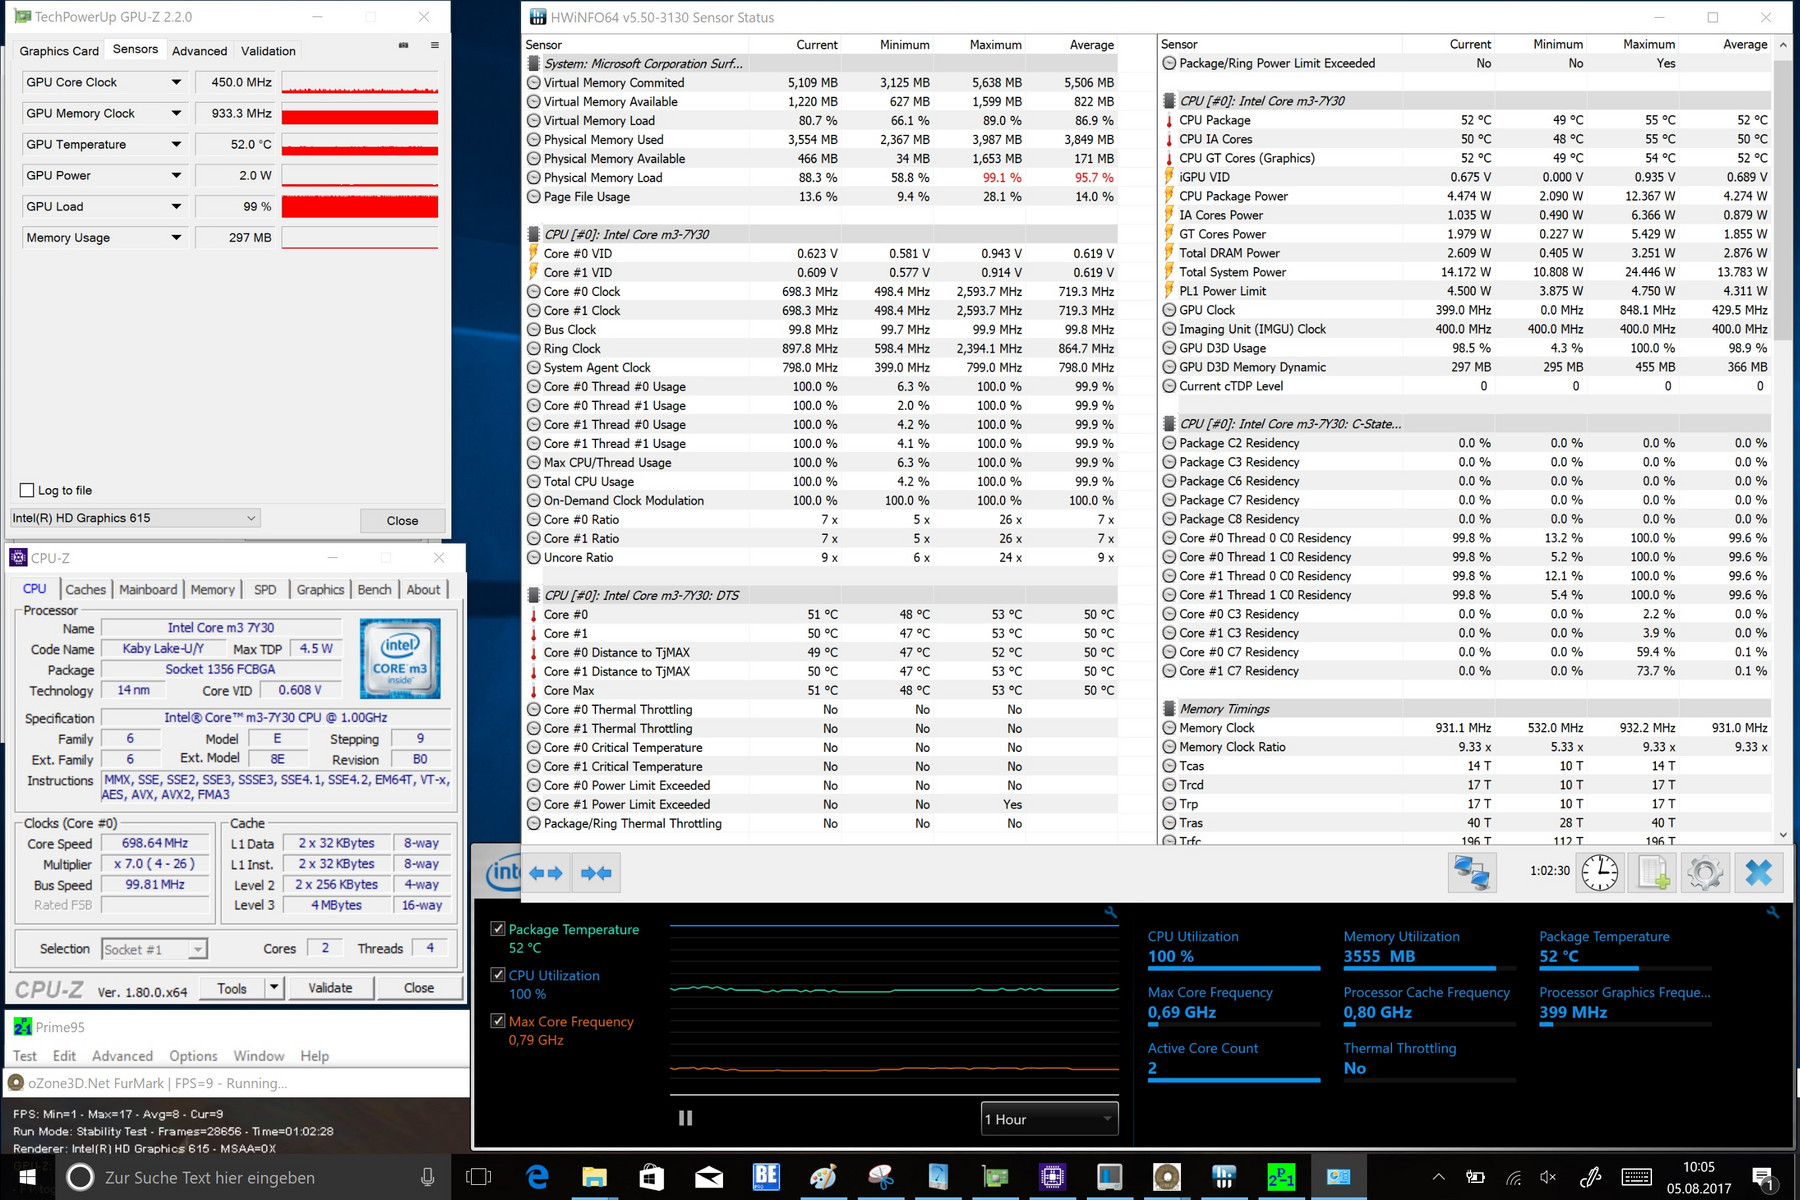Viewport: 1800px width, 1200px height.
Task: Uncheck the CPU Utilization graph checkbox
Action: tap(497, 975)
